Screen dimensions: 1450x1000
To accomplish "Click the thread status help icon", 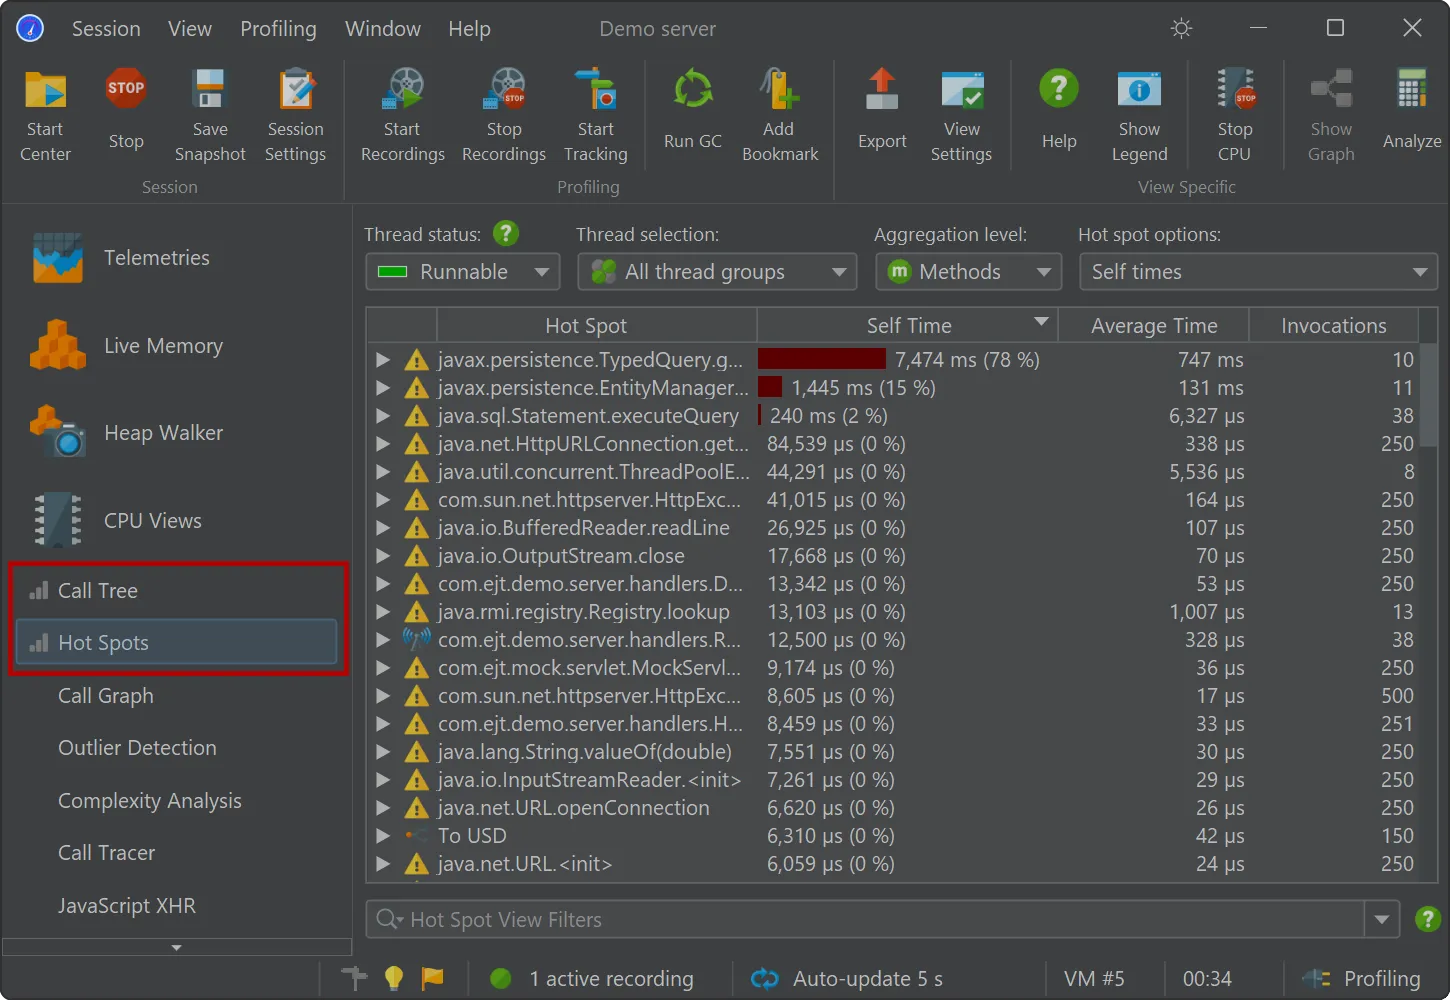I will click(506, 234).
